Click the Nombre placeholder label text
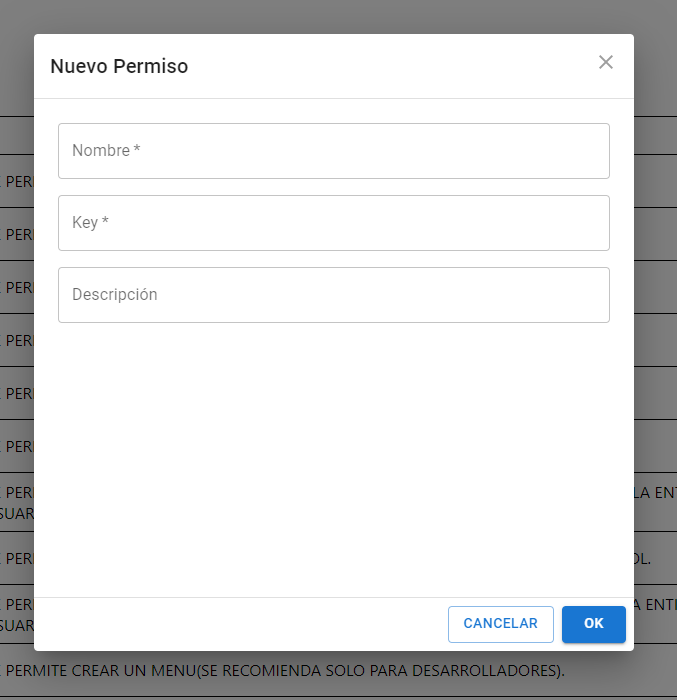677x700 pixels. pos(101,151)
